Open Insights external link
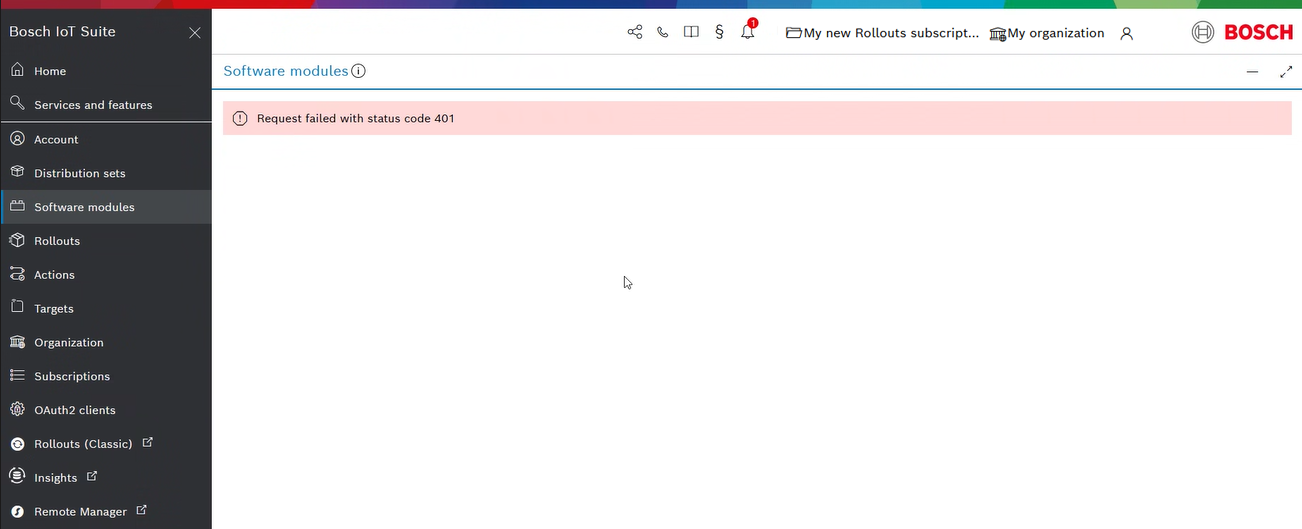Viewport: 1302px width, 529px height. tap(56, 478)
